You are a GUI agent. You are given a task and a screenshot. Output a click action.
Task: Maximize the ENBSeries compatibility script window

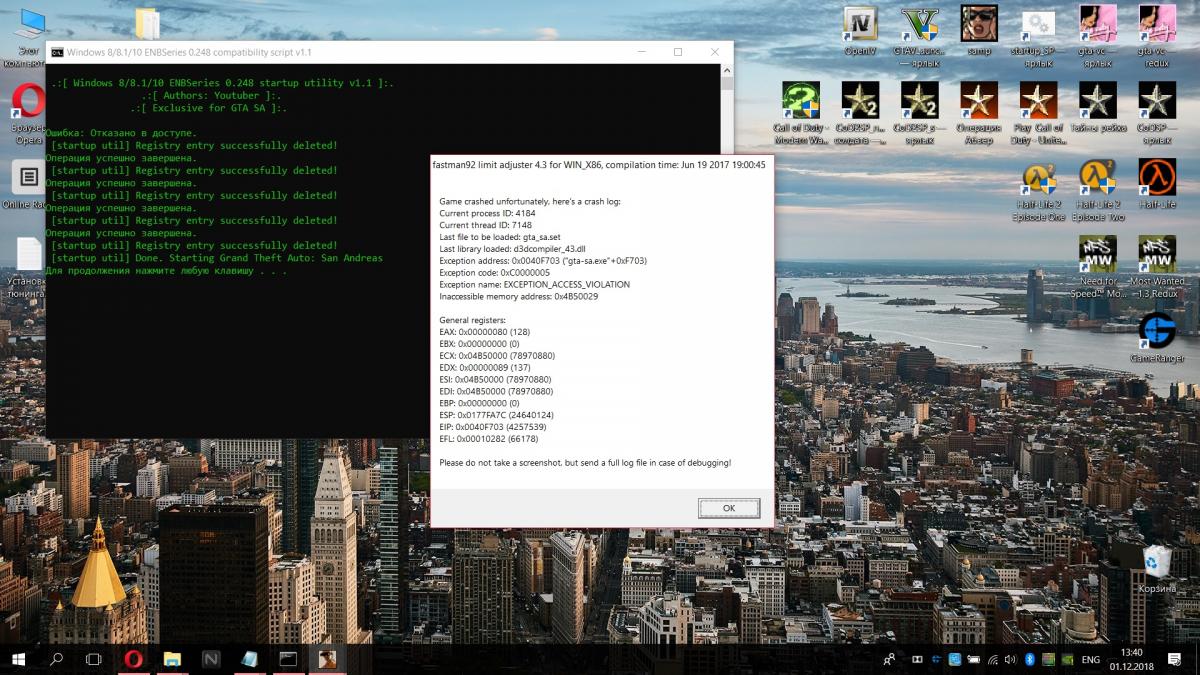(677, 52)
